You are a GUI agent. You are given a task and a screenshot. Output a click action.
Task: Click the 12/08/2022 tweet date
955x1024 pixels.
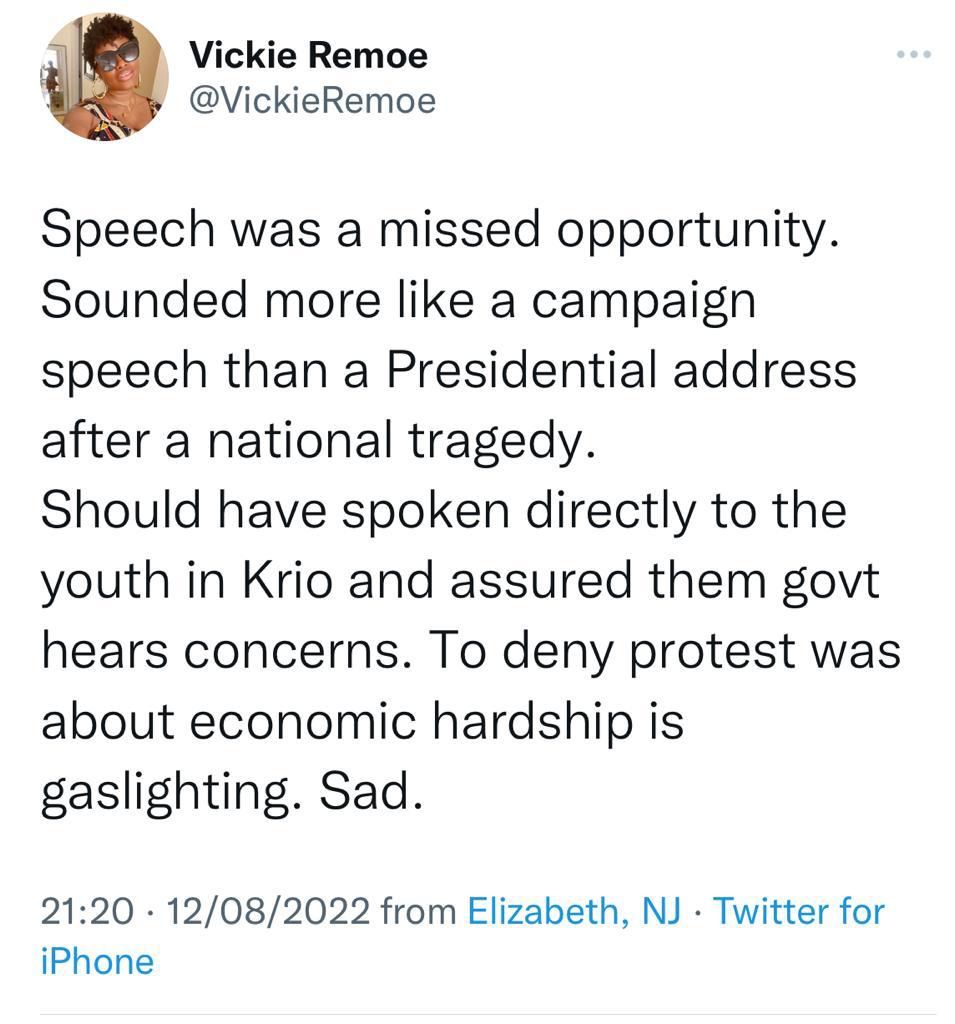click(x=269, y=911)
